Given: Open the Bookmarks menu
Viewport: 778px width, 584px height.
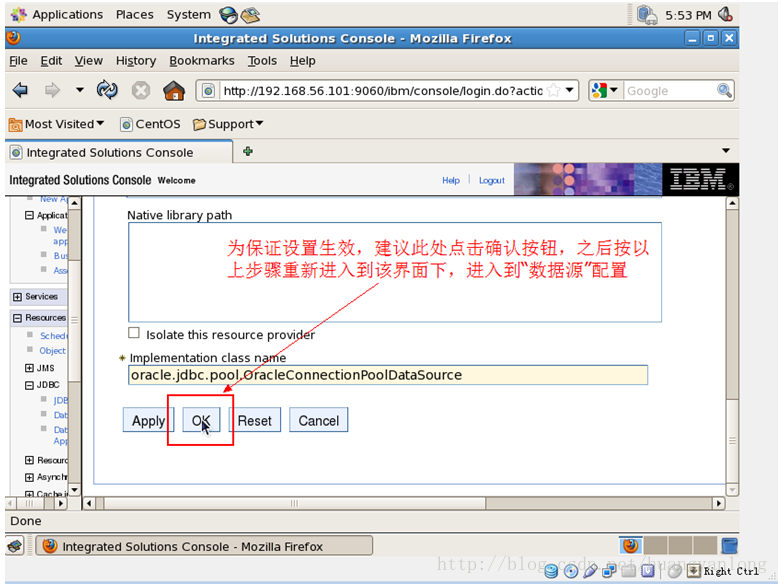Looking at the screenshot, I should pos(202,61).
